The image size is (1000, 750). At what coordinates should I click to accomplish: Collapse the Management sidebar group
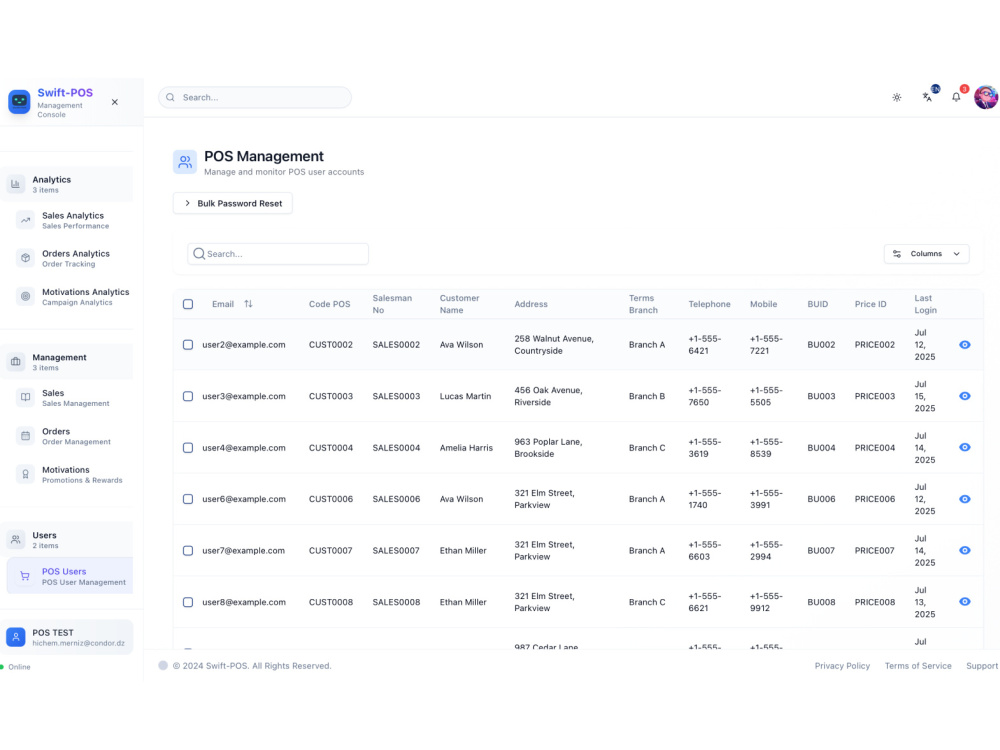67,362
